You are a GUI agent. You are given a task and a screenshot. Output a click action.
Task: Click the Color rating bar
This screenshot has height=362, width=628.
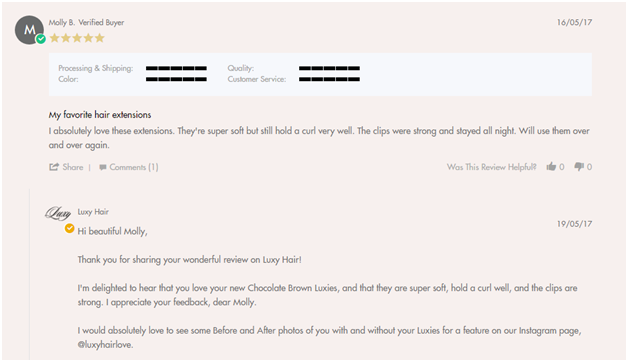click(176, 79)
